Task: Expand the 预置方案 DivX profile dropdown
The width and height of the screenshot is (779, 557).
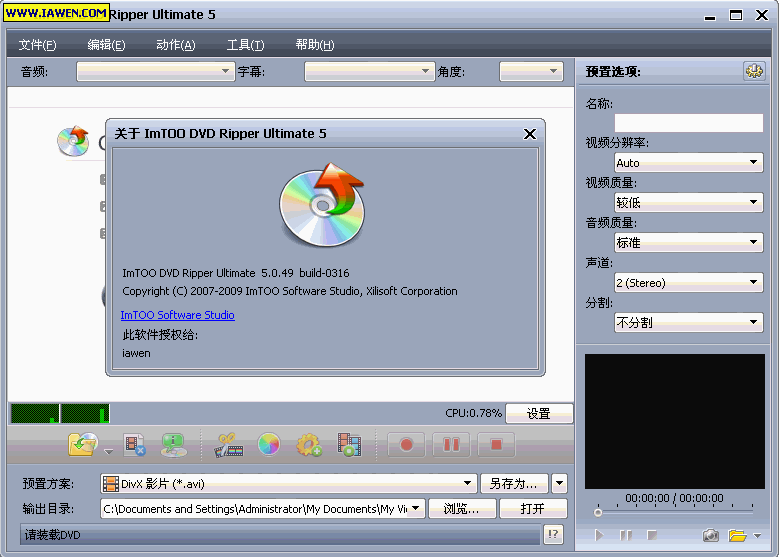Action: (288, 484)
